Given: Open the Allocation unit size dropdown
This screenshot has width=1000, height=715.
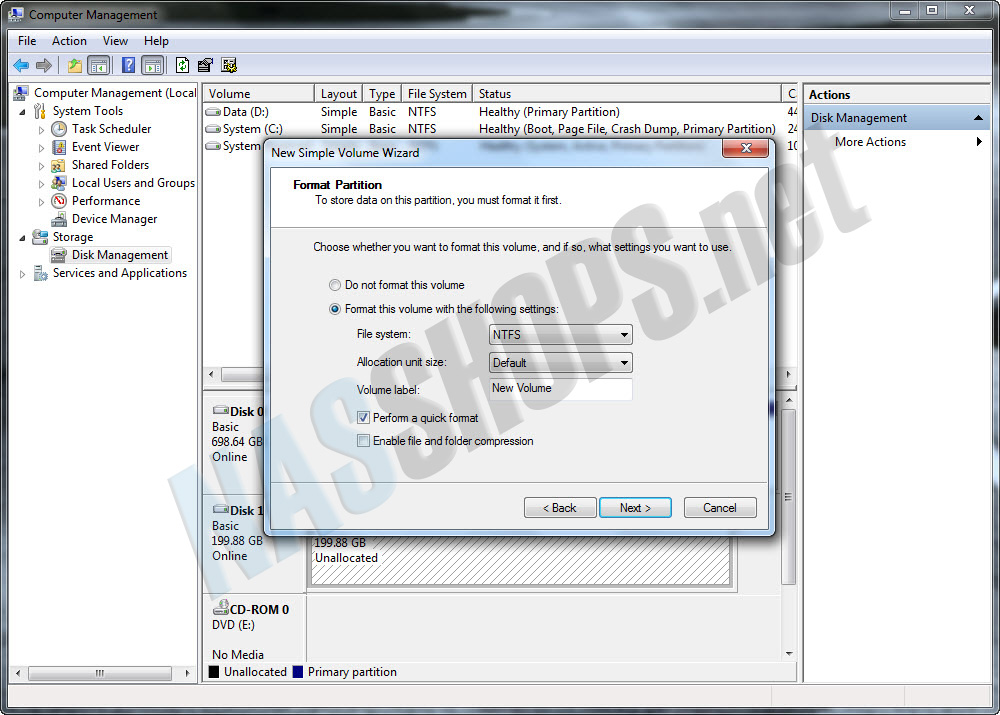Looking at the screenshot, I should (x=561, y=363).
